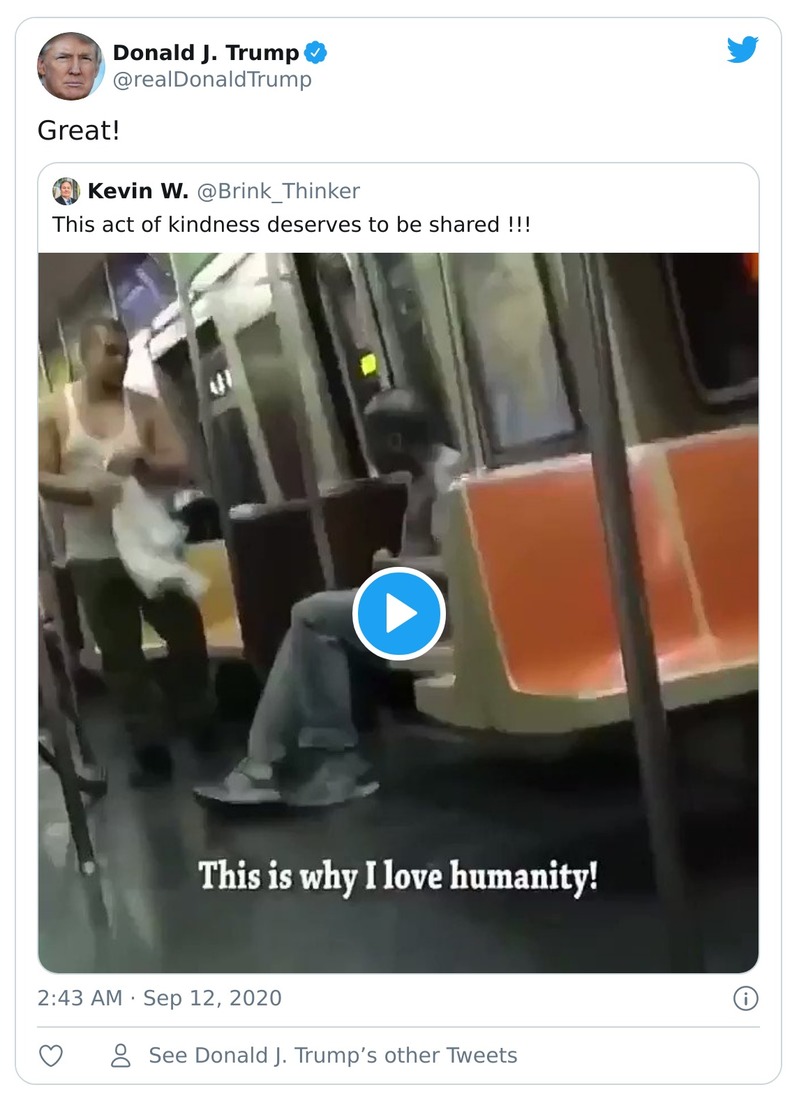
Task: Open the tweet info icon
Action: (x=746, y=998)
